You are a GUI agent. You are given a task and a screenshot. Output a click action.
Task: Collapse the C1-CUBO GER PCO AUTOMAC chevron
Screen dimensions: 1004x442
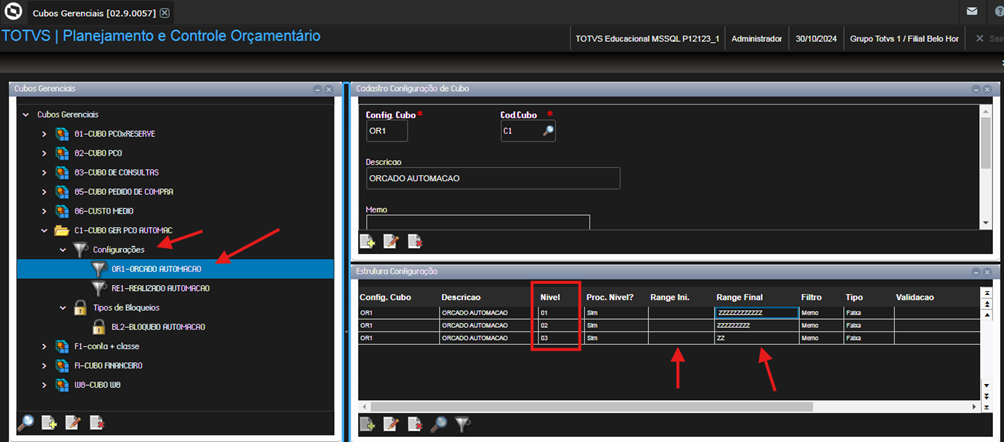point(44,230)
